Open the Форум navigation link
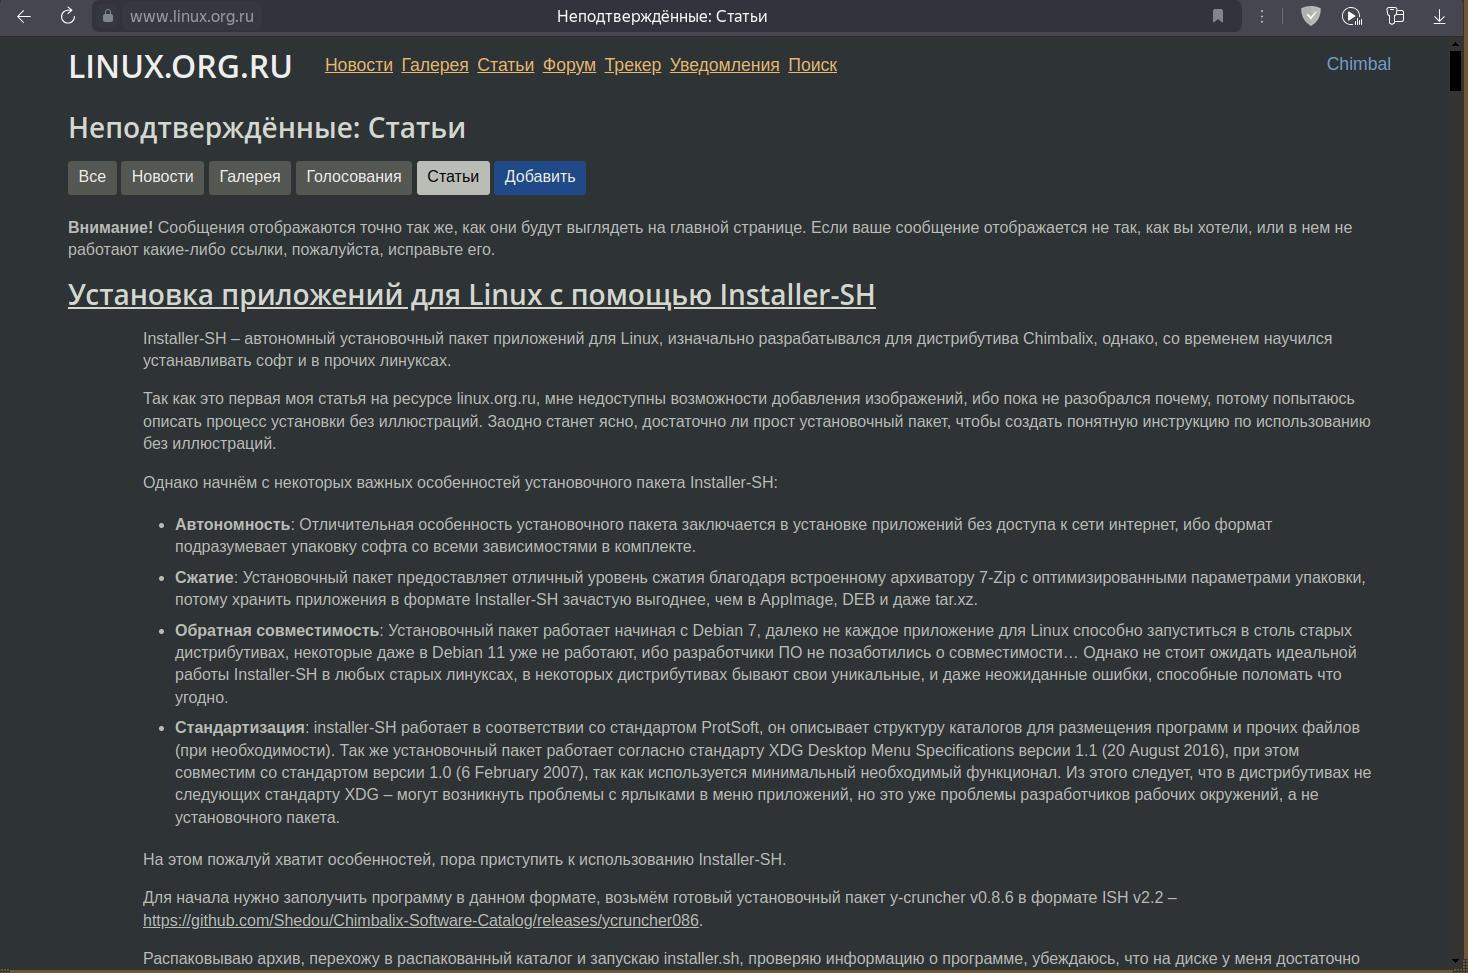The image size is (1468, 973). click(x=569, y=65)
